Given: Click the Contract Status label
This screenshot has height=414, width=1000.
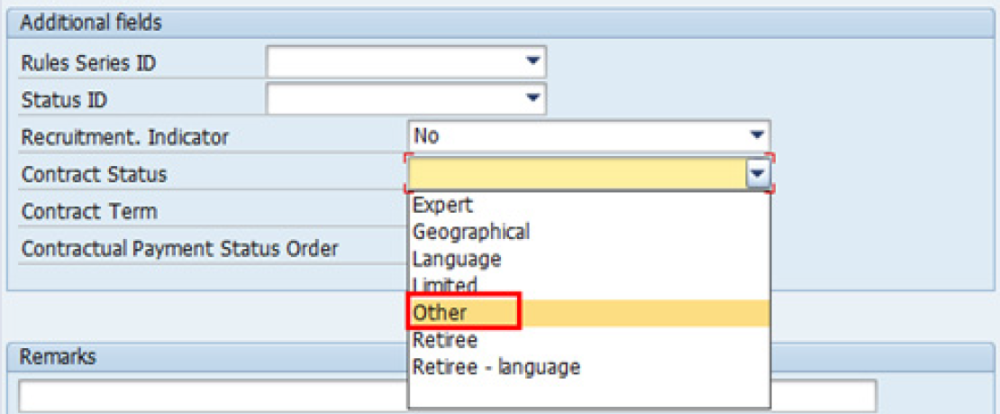Looking at the screenshot, I should (x=94, y=174).
